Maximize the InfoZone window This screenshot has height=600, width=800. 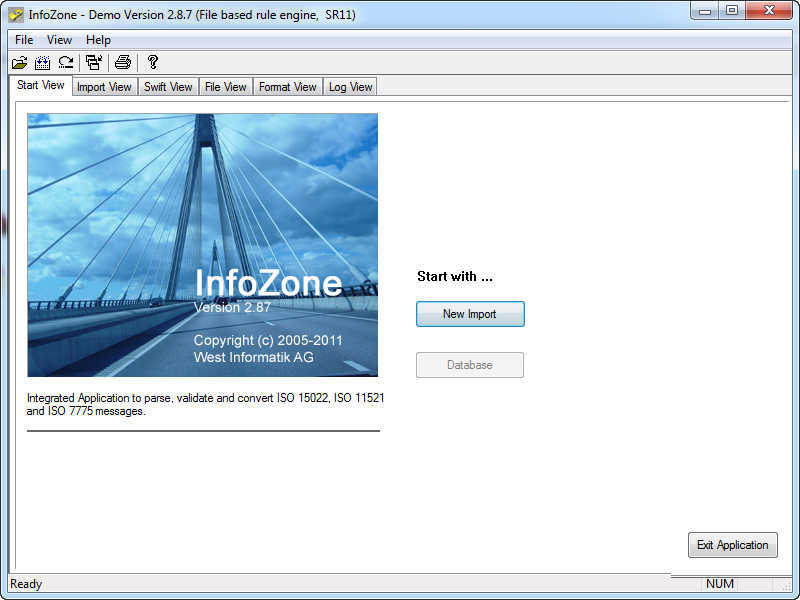pos(732,11)
